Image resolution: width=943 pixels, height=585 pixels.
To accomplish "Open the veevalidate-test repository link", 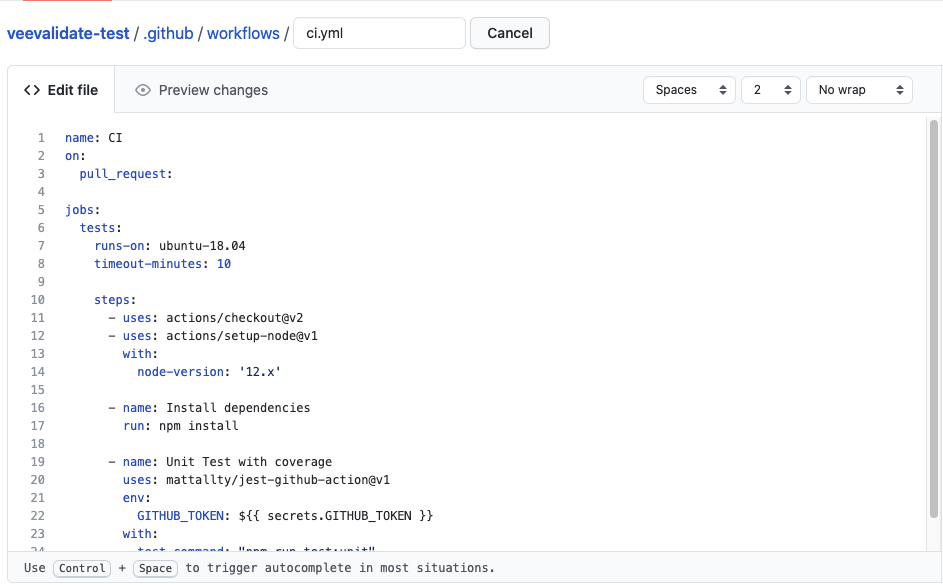I will pyautogui.click(x=68, y=33).
